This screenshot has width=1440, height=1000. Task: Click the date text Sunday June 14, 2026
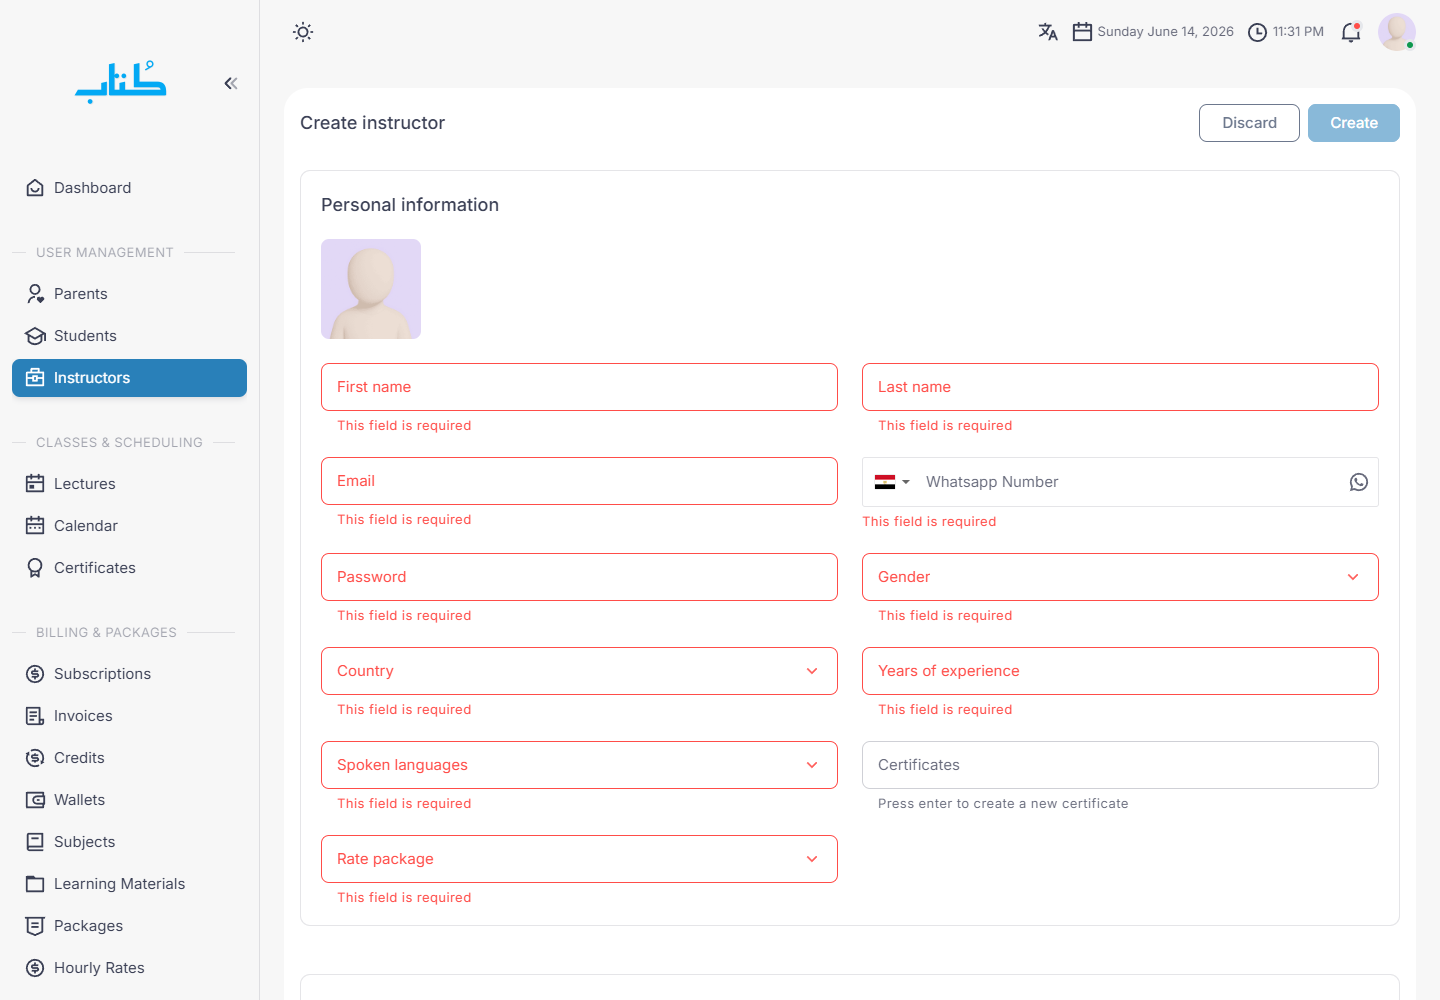point(1165,32)
